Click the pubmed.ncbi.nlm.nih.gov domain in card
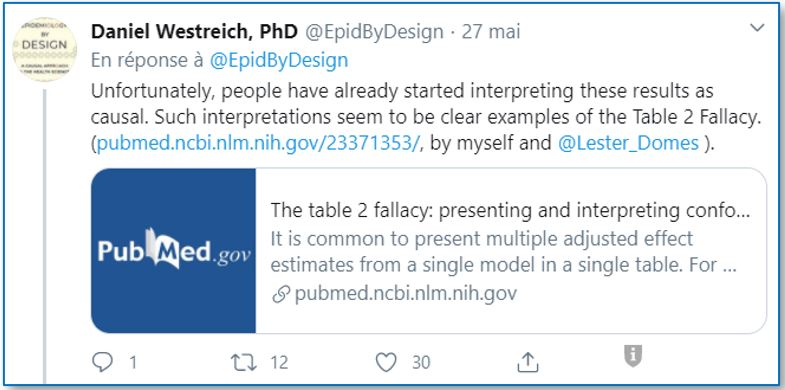Viewport: 785px width, 390px height. (405, 294)
